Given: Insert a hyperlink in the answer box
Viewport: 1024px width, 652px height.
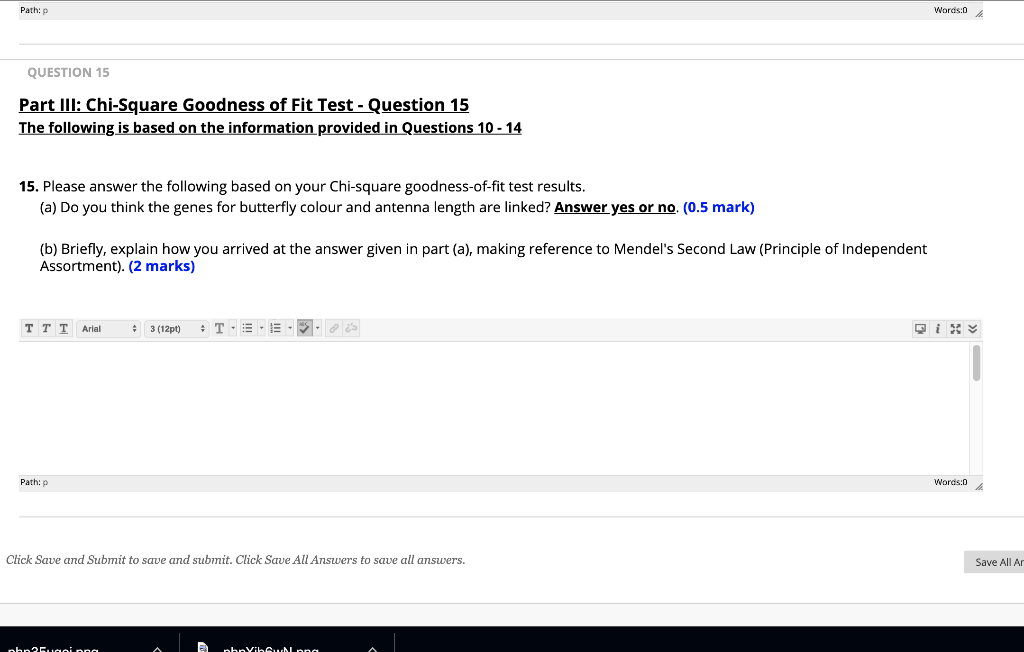Looking at the screenshot, I should 333,328.
